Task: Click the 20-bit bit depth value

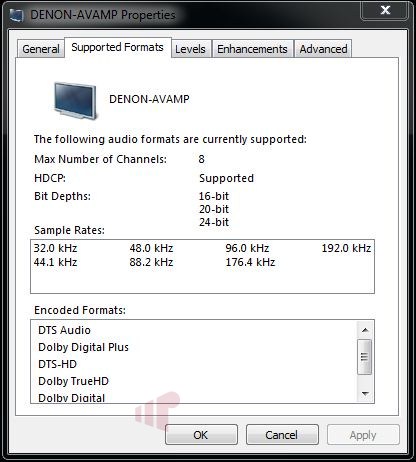Action: pyautogui.click(x=214, y=209)
